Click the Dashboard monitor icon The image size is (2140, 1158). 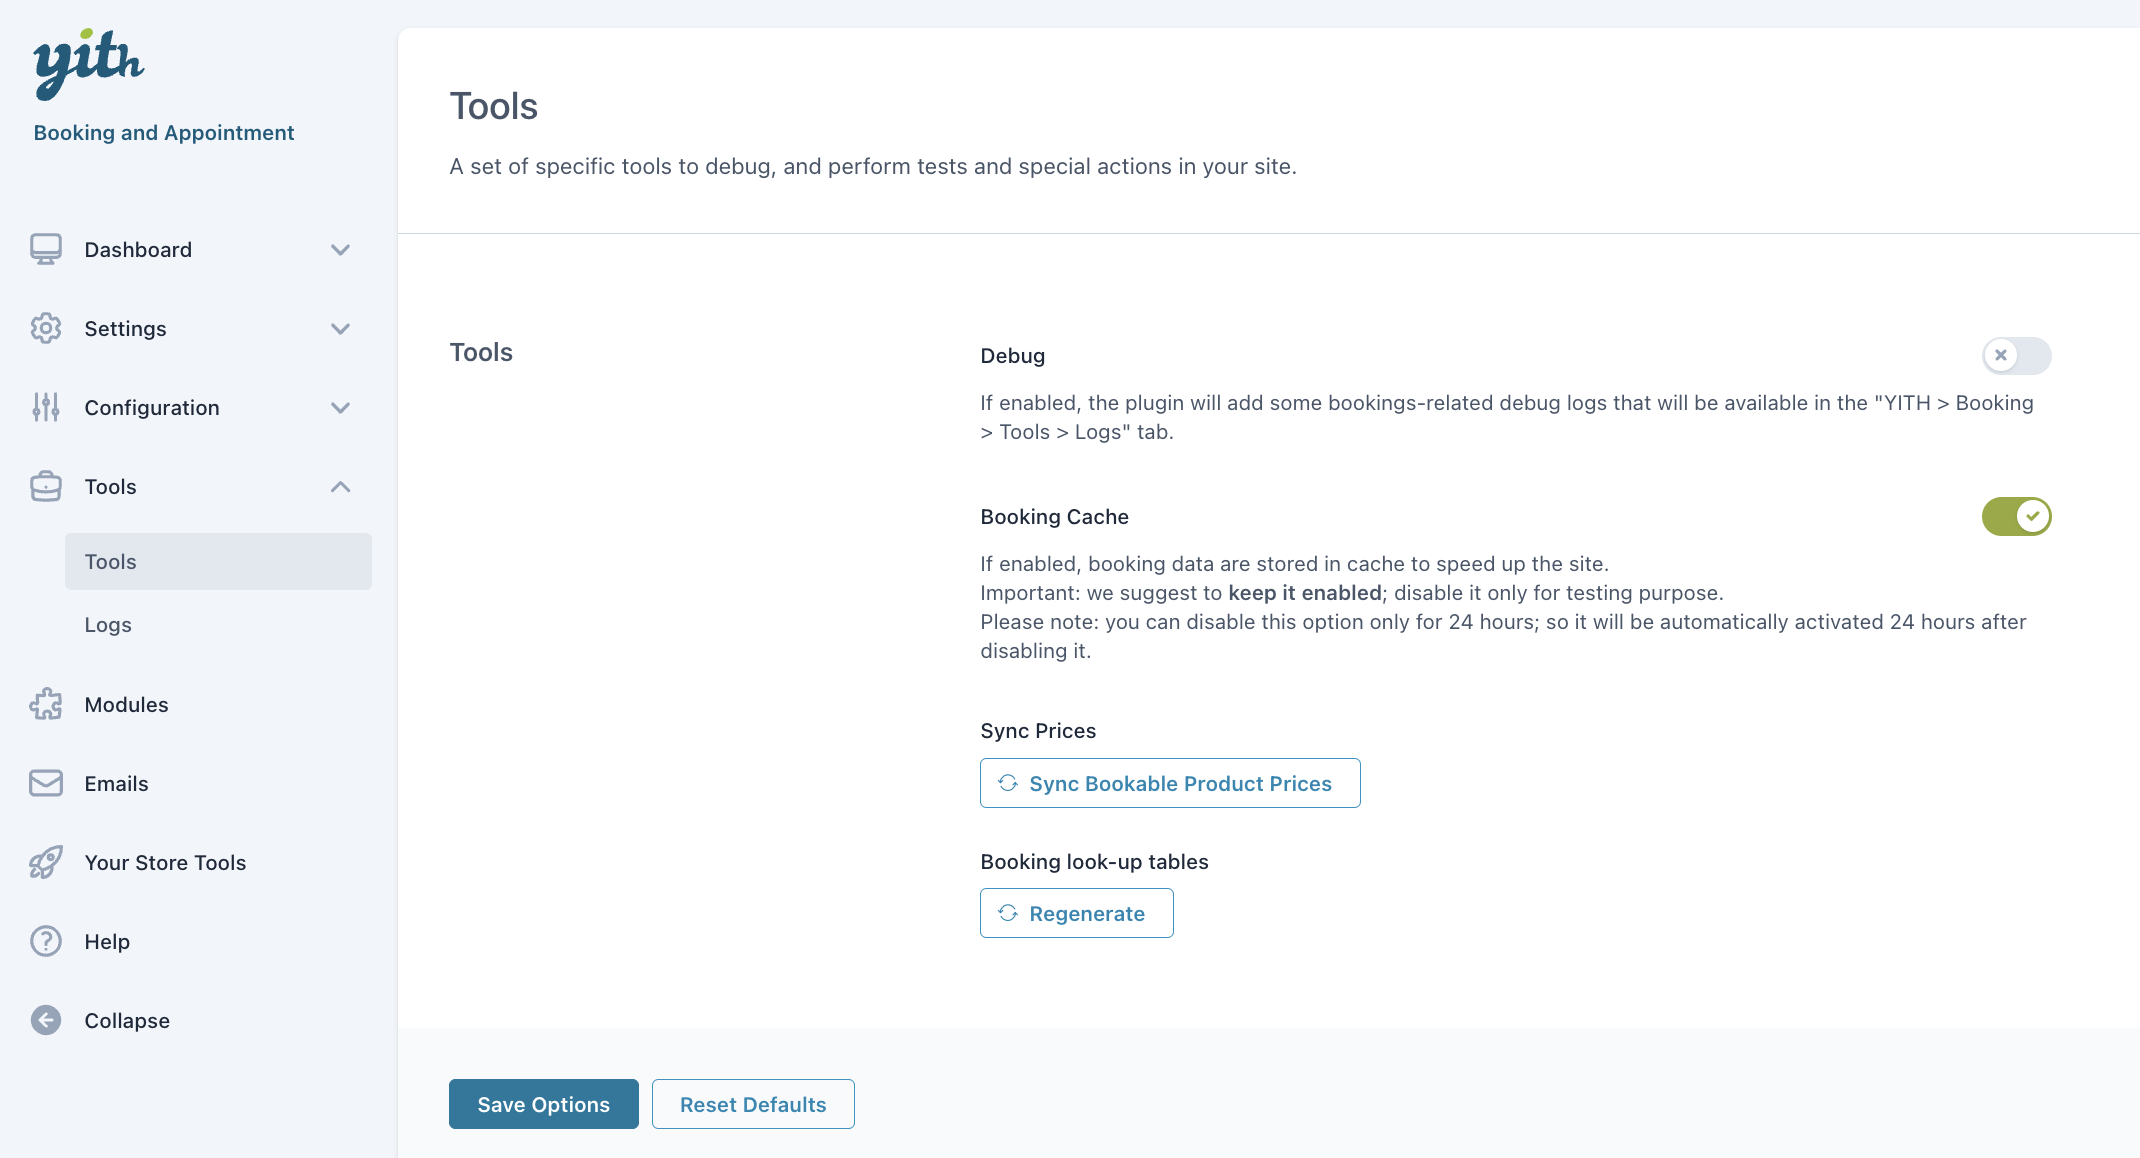46,249
